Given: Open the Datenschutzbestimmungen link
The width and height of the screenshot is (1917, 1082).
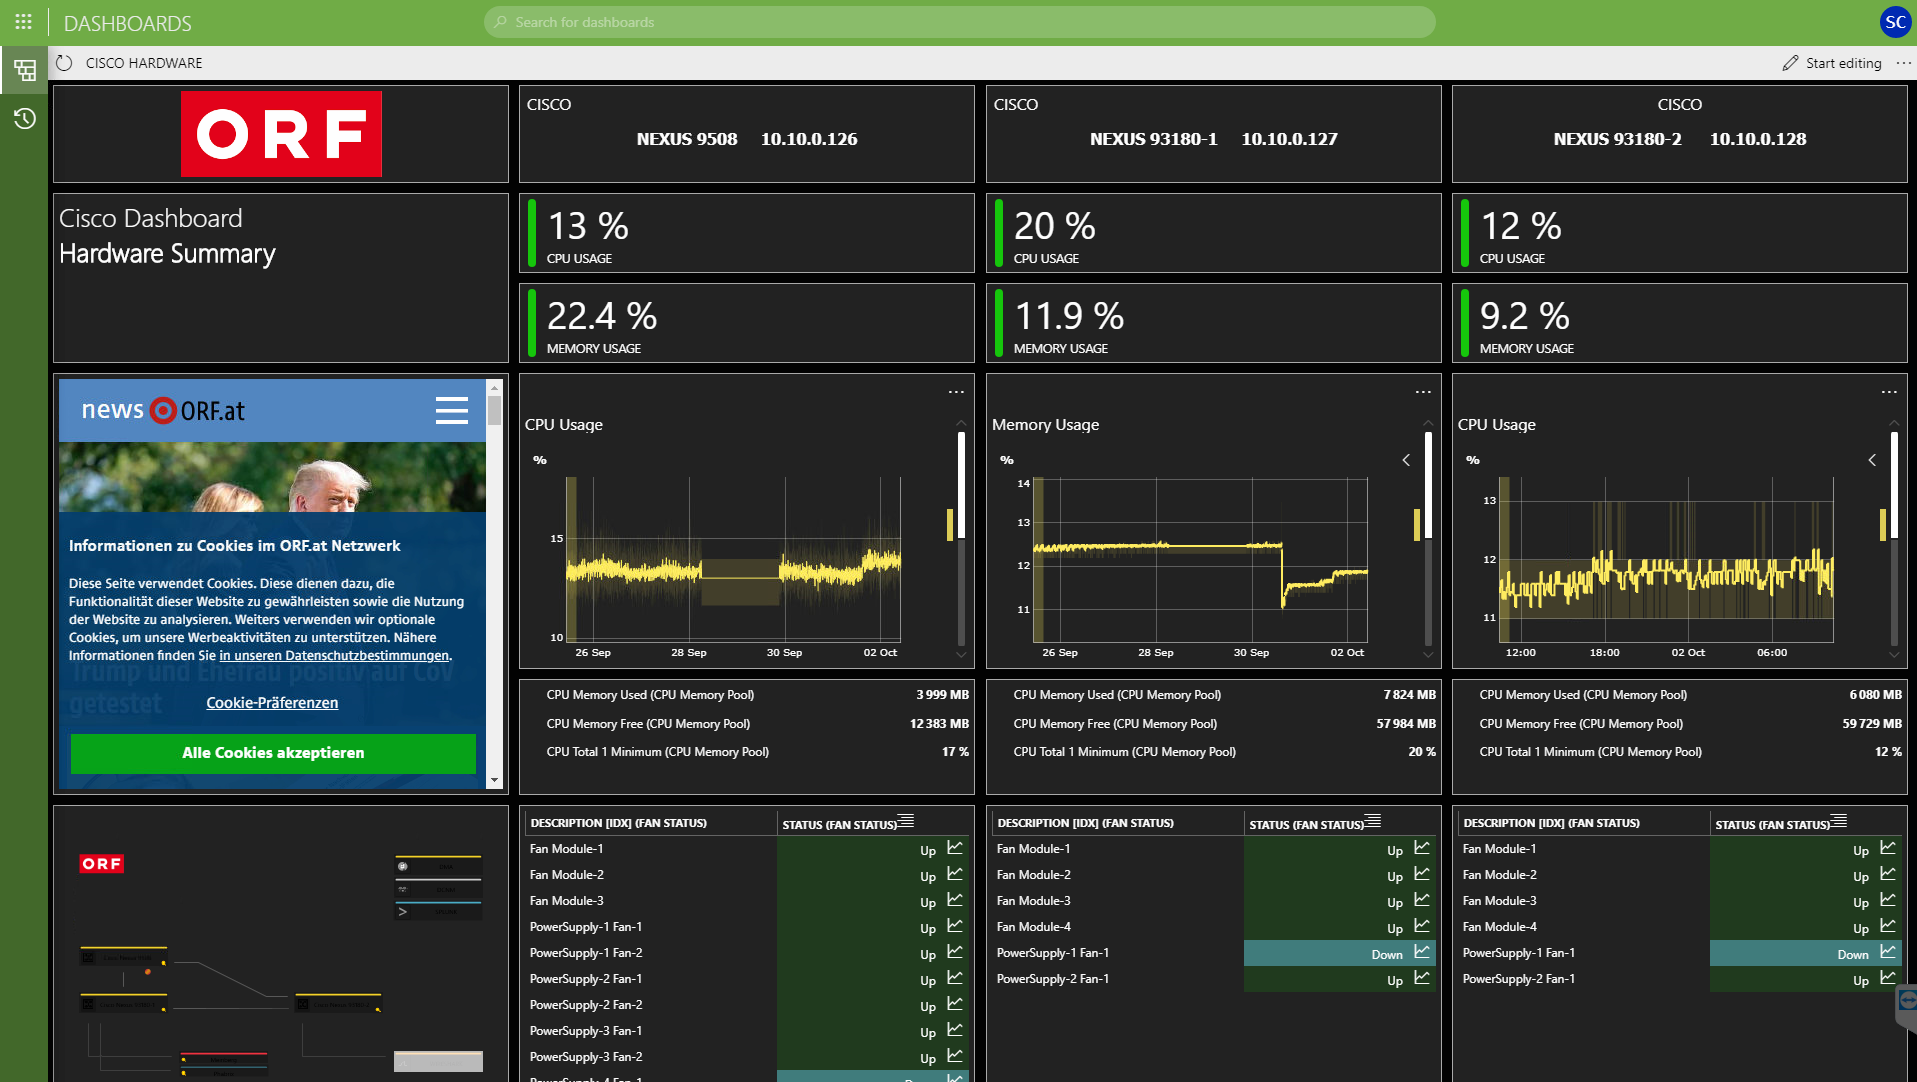Looking at the screenshot, I should [335, 656].
